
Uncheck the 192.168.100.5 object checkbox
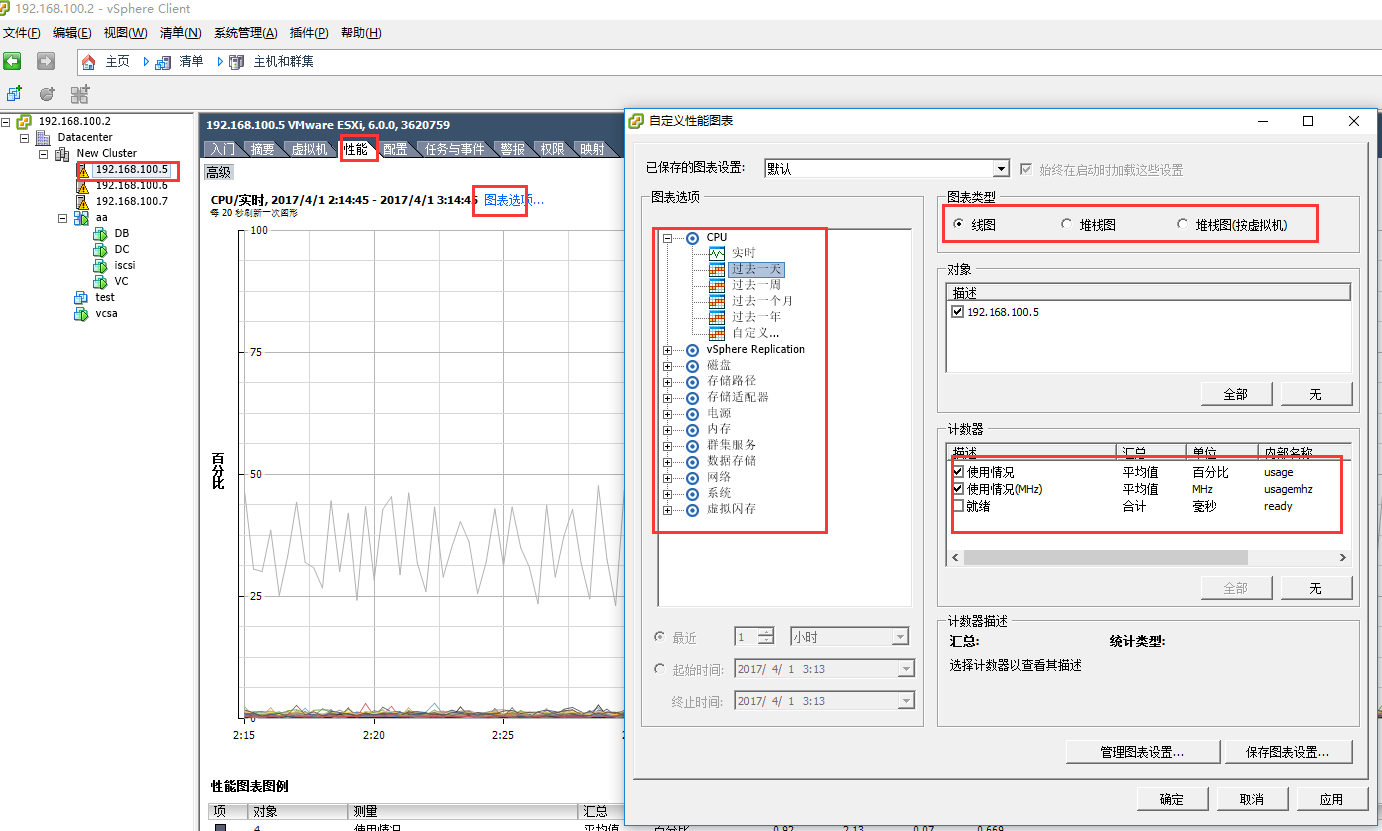958,312
